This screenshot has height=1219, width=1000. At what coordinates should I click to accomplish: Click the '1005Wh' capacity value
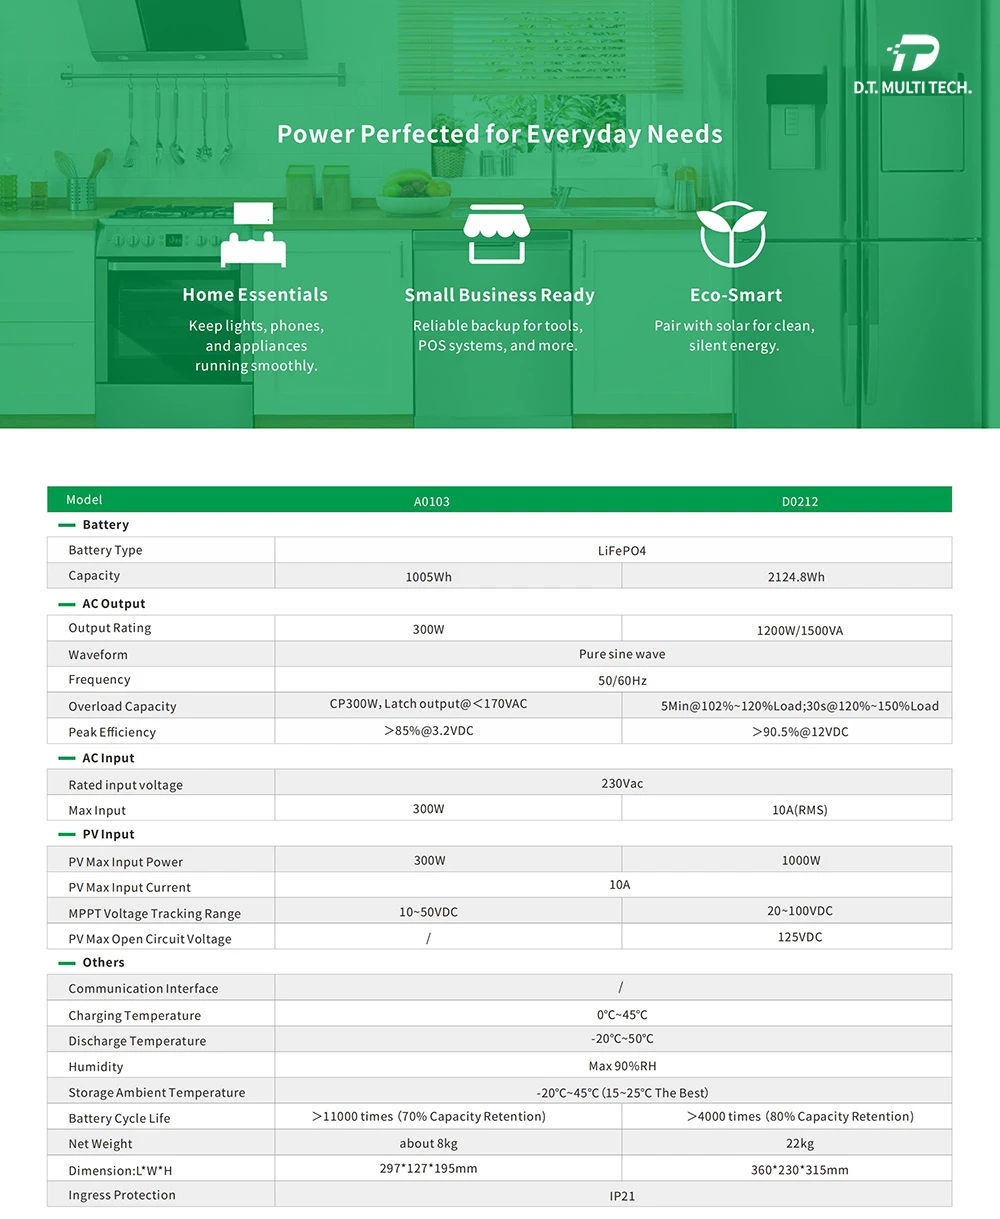428,577
